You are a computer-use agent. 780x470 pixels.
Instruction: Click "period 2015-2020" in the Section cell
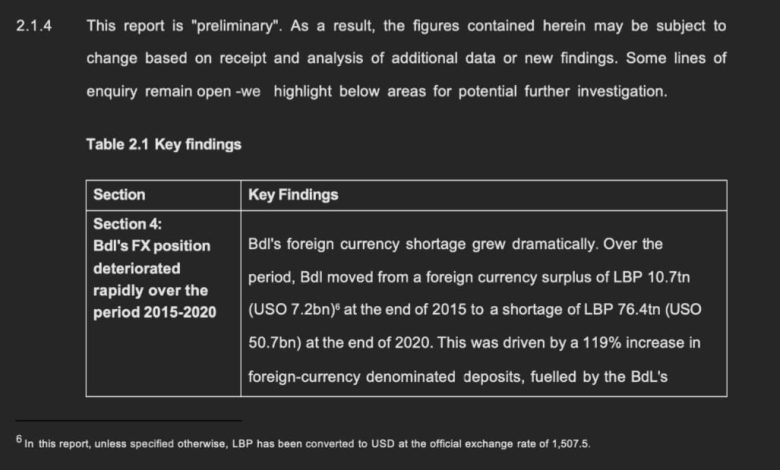pos(155,312)
